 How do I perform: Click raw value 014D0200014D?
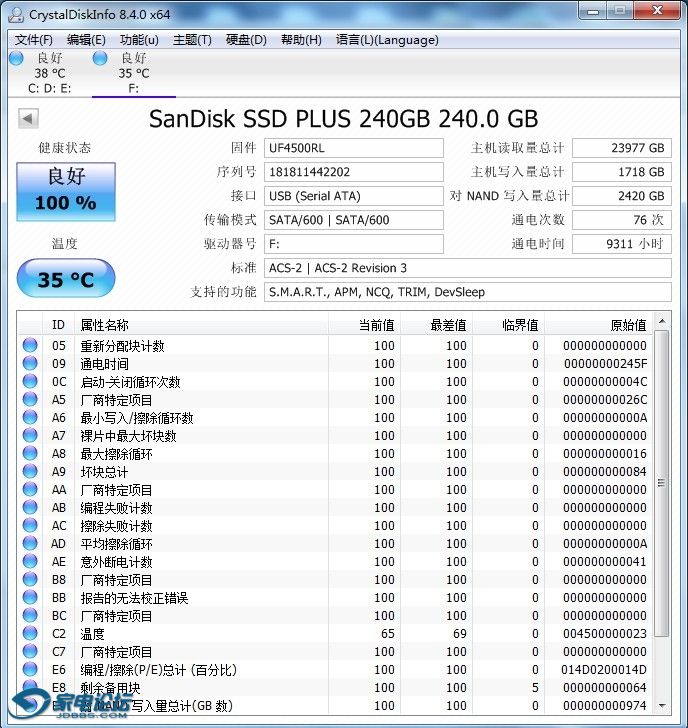tap(604, 670)
